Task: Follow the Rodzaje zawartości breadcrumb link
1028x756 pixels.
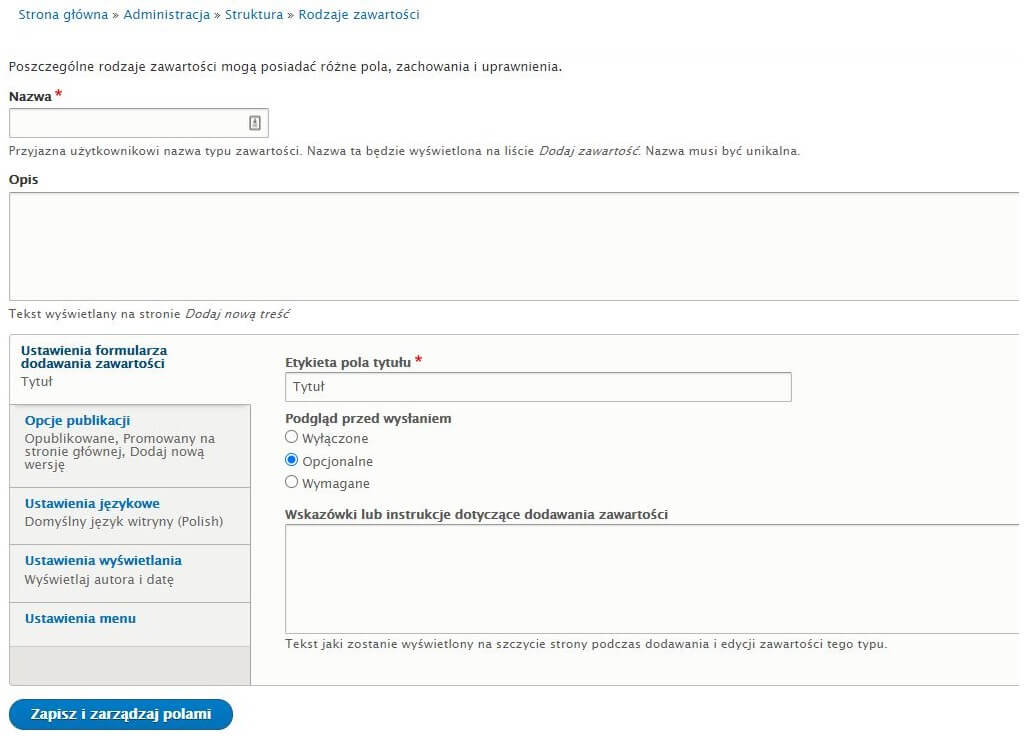Action: point(359,14)
